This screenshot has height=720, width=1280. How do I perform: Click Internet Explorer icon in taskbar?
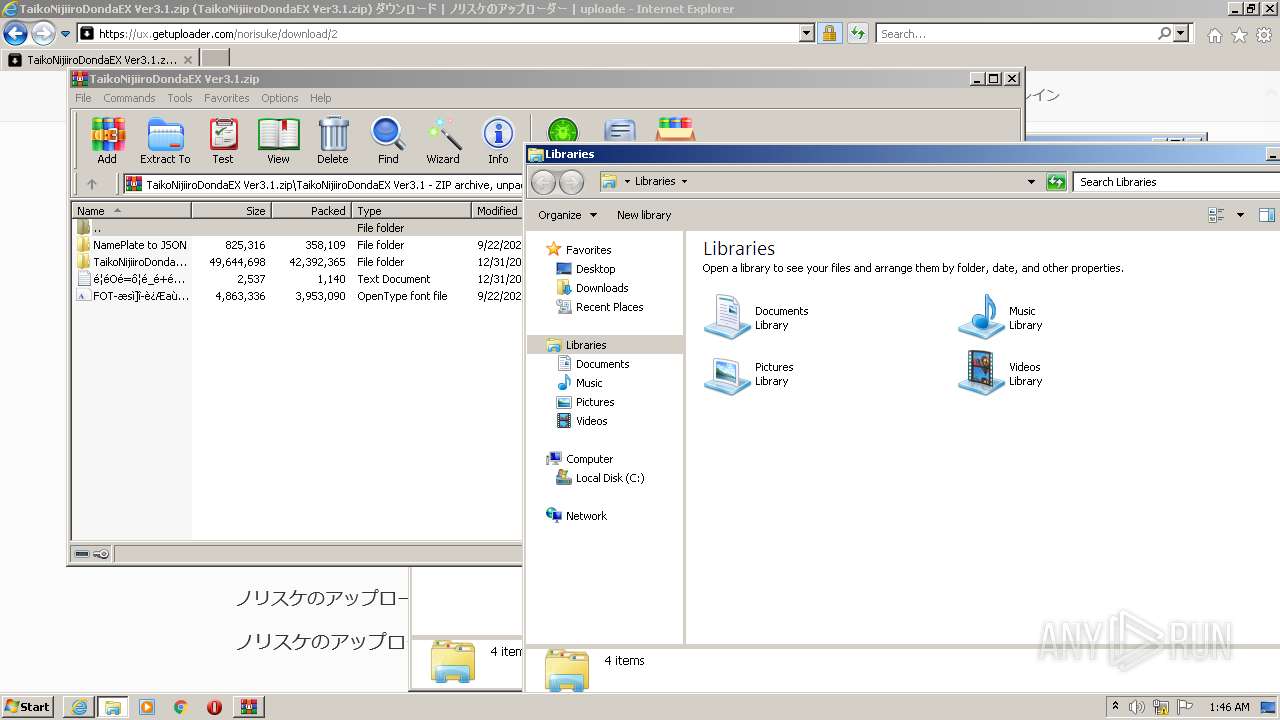click(80, 707)
